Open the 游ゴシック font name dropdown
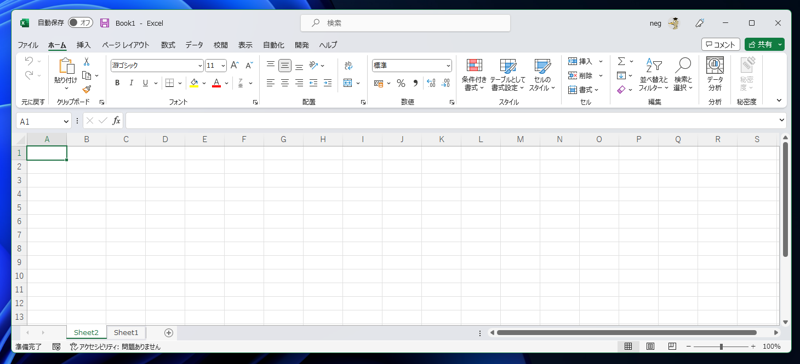The width and height of the screenshot is (800, 364). tap(200, 66)
